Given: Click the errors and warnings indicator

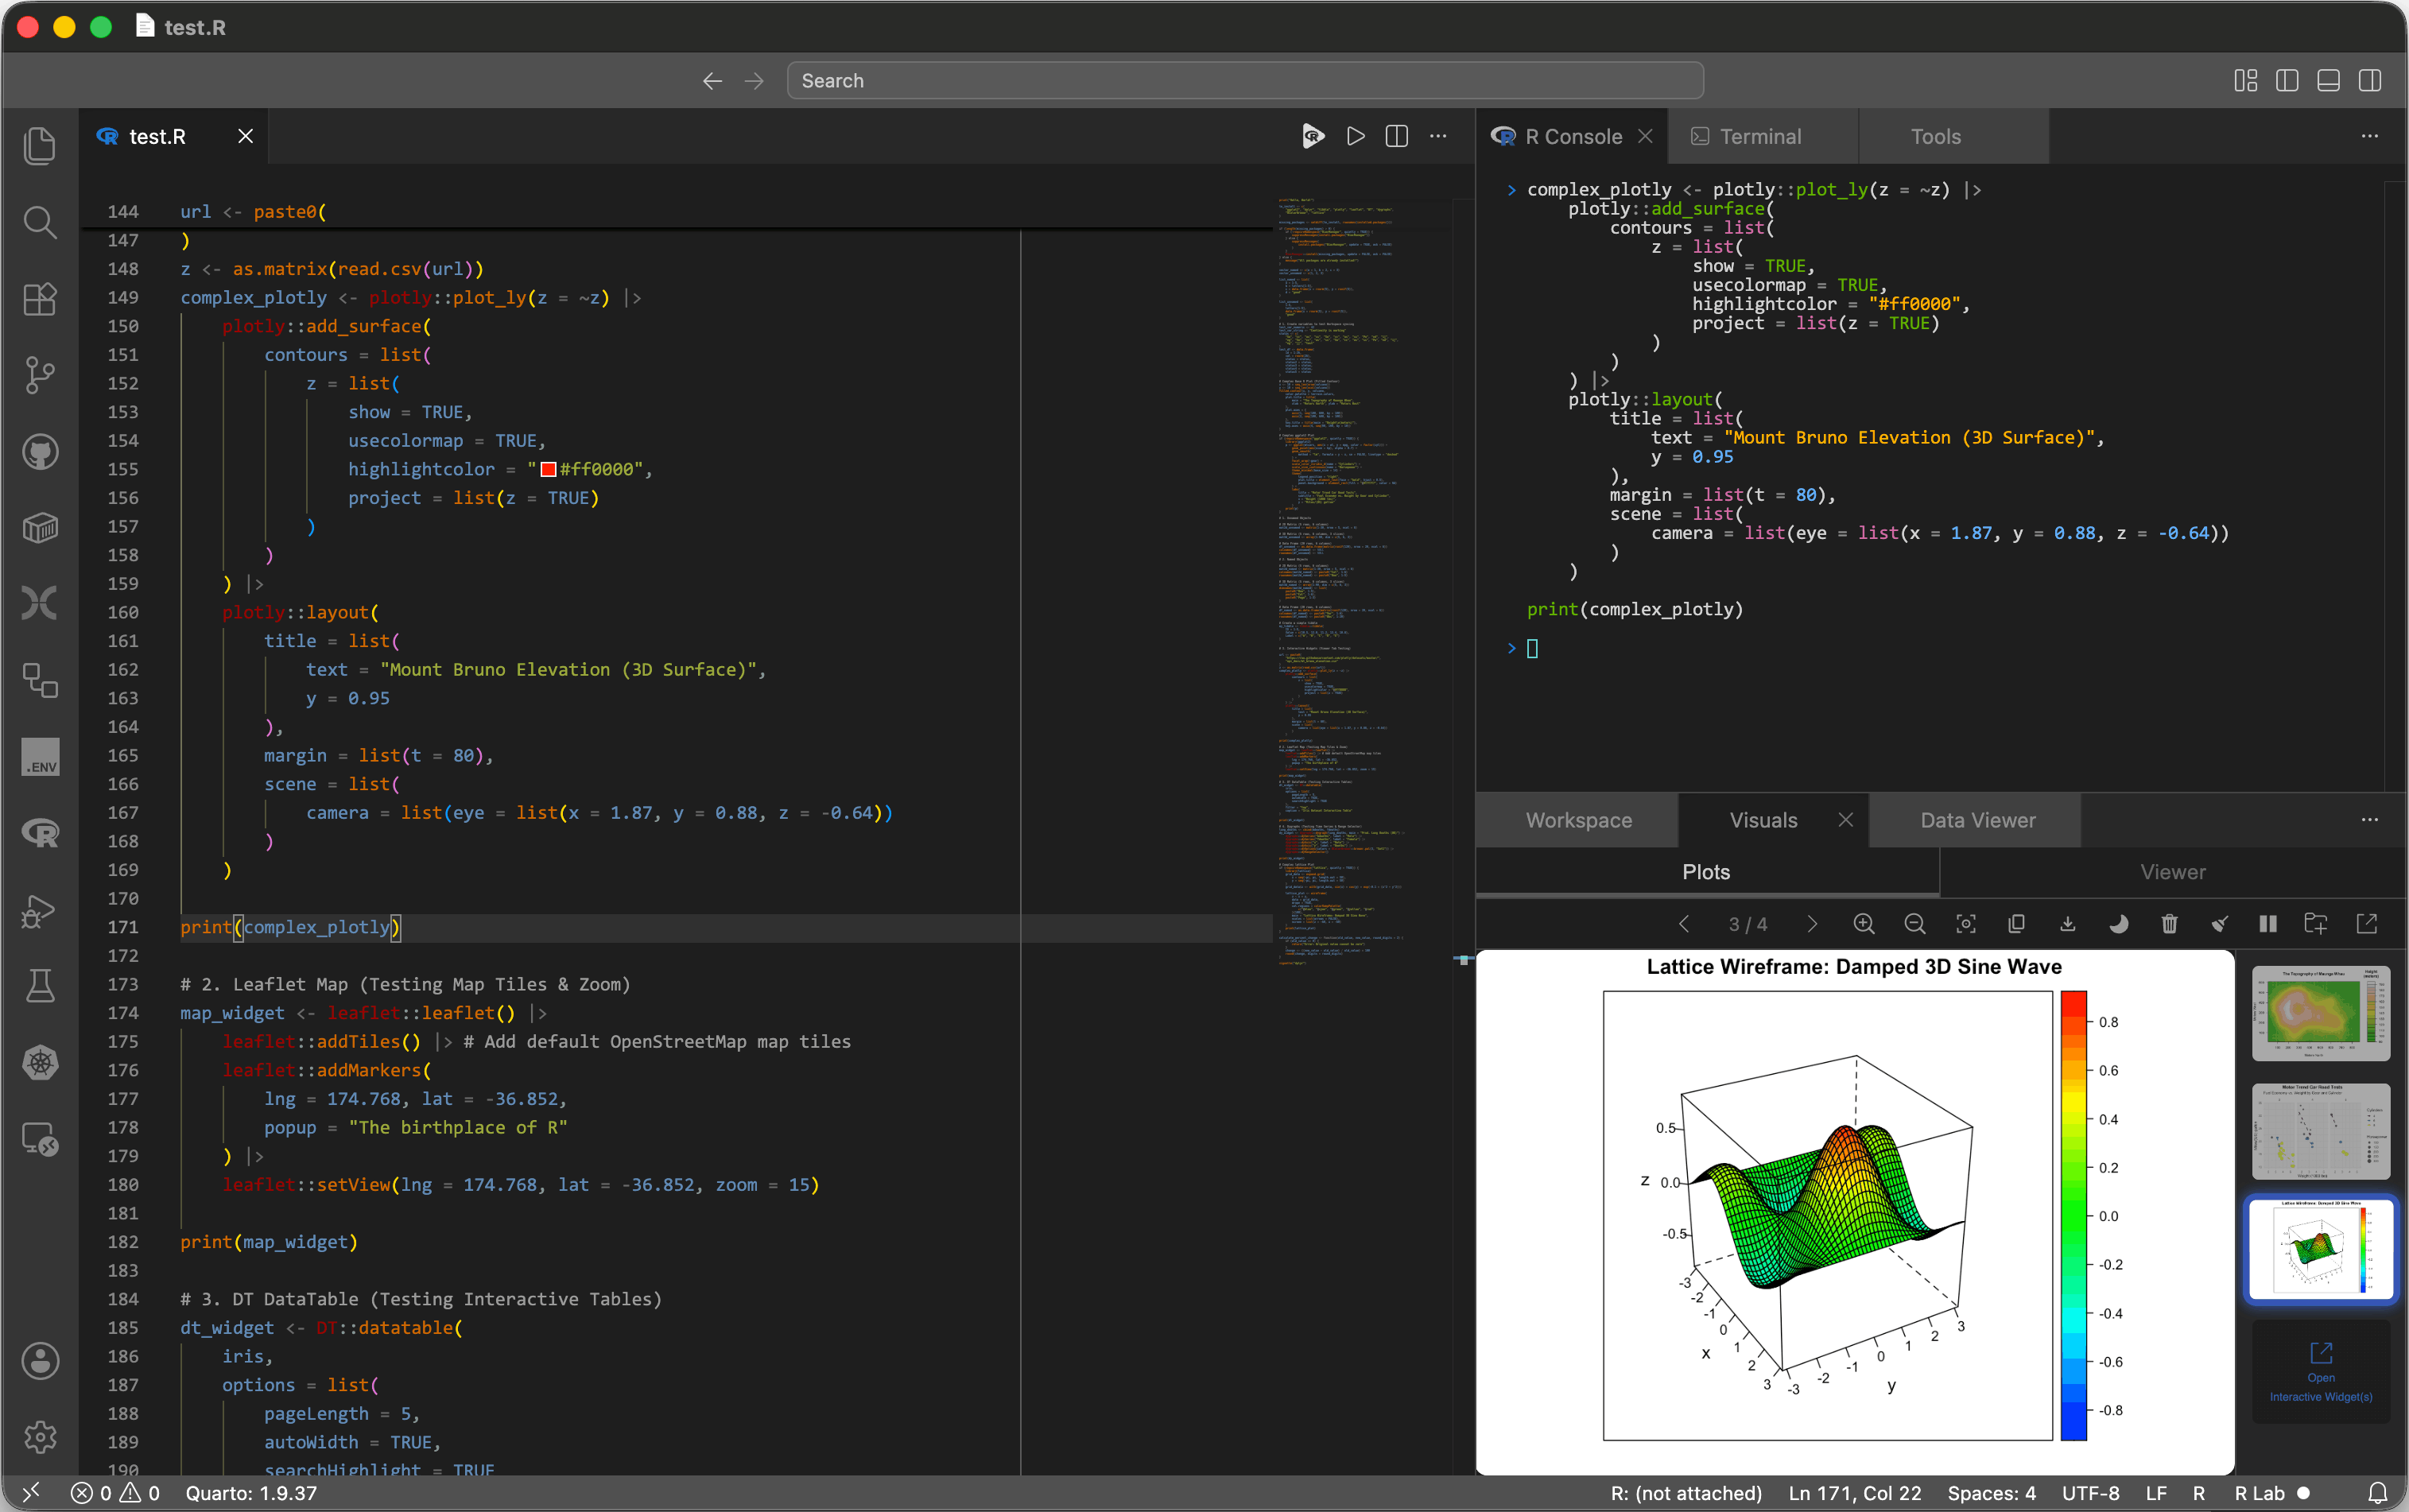Looking at the screenshot, I should [115, 1493].
